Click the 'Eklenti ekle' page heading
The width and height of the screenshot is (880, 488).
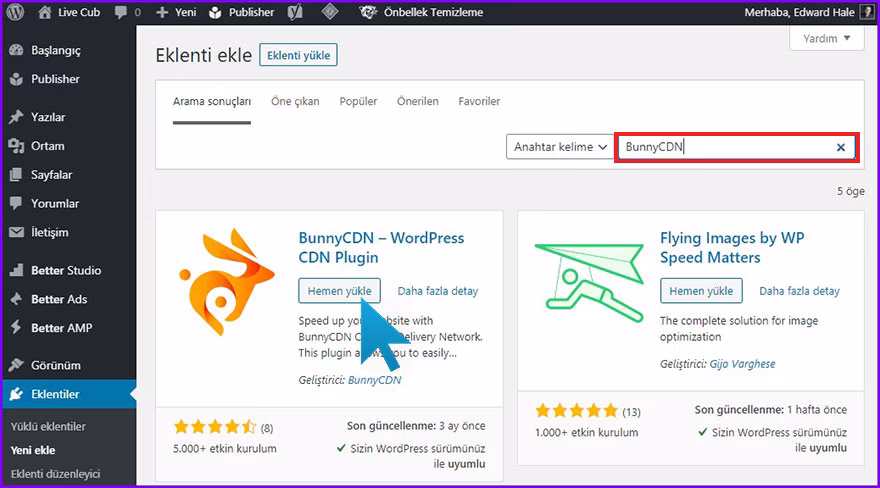pyautogui.click(x=204, y=56)
